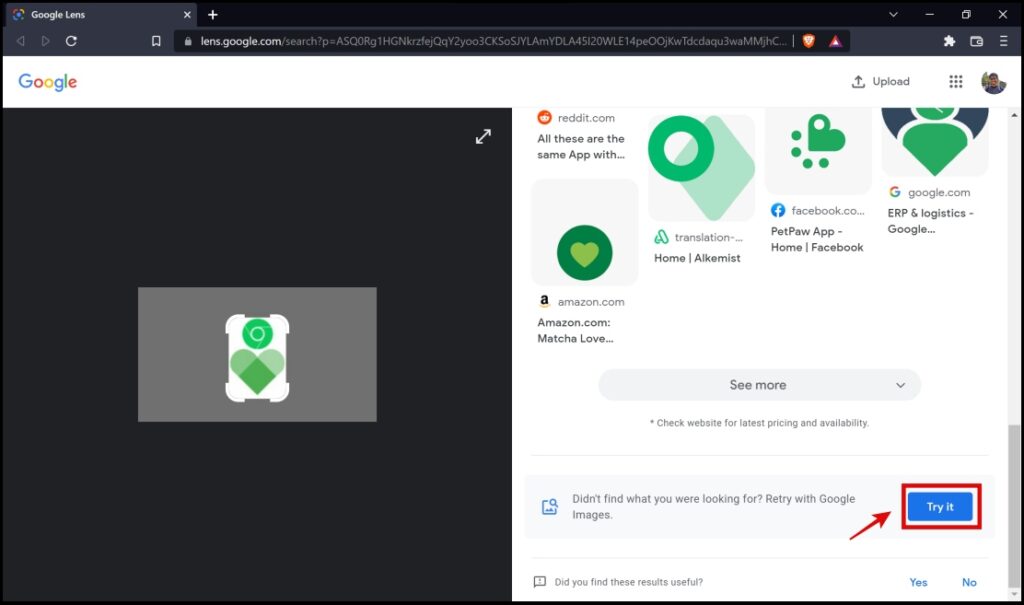The height and width of the screenshot is (605, 1024).
Task: Click the google.com result thumbnail
Action: 935,141
